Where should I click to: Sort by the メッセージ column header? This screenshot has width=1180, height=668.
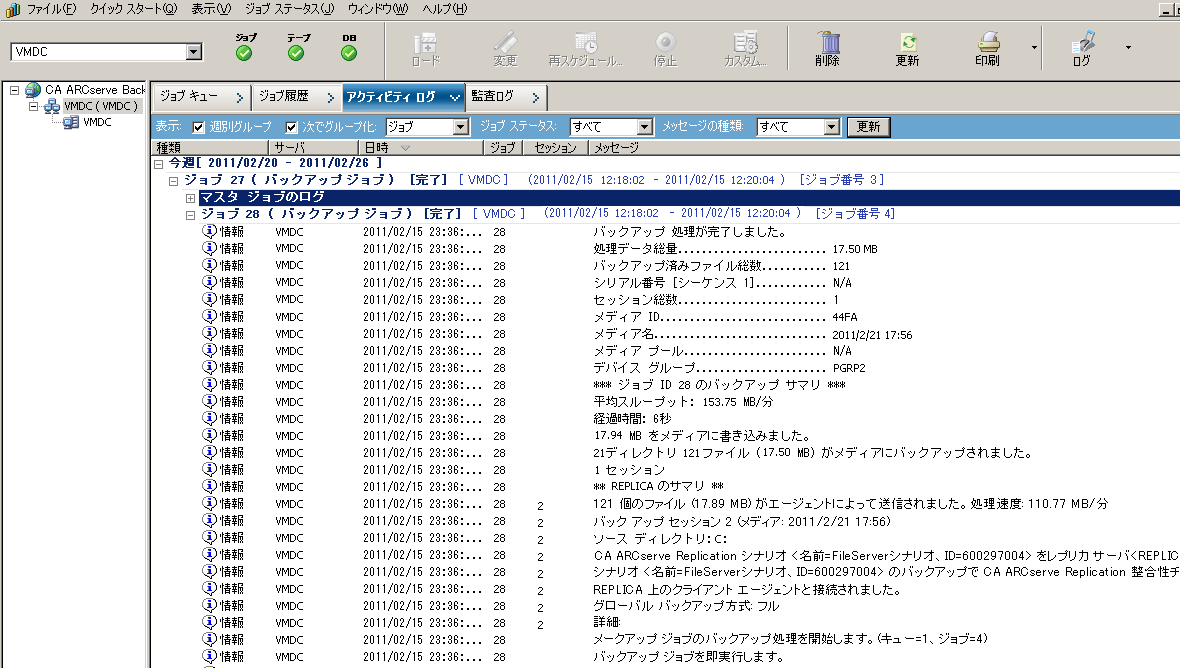[x=883, y=147]
